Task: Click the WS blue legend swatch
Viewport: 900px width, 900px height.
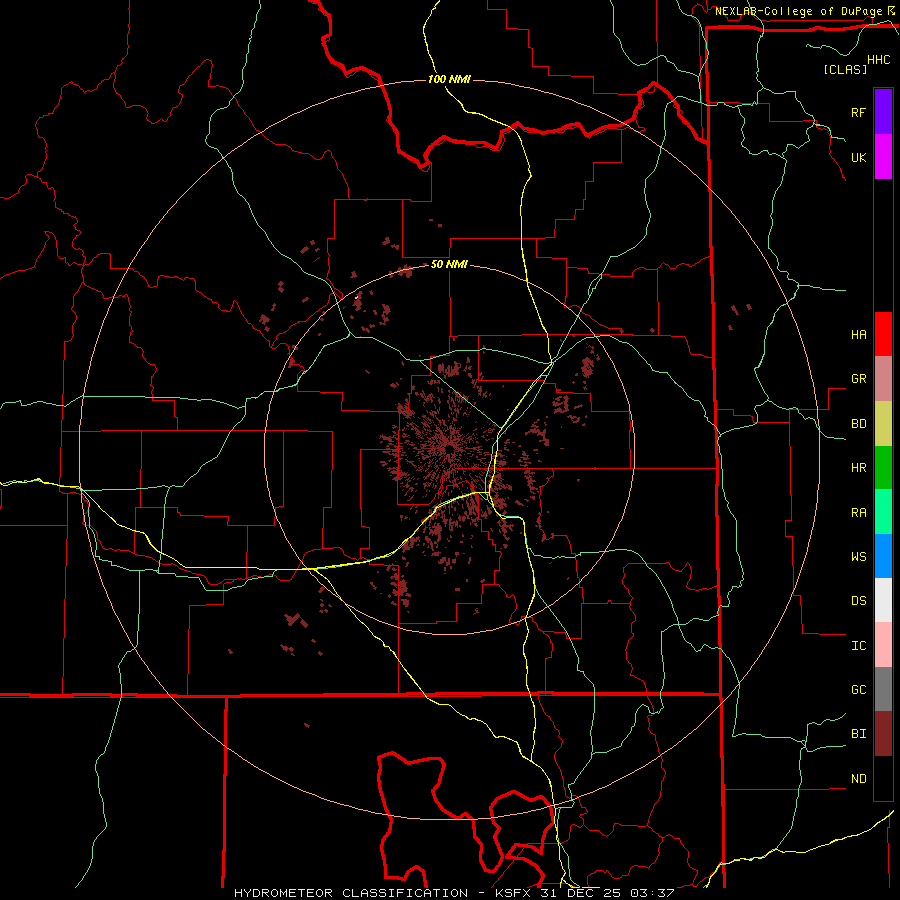Action: [x=883, y=556]
